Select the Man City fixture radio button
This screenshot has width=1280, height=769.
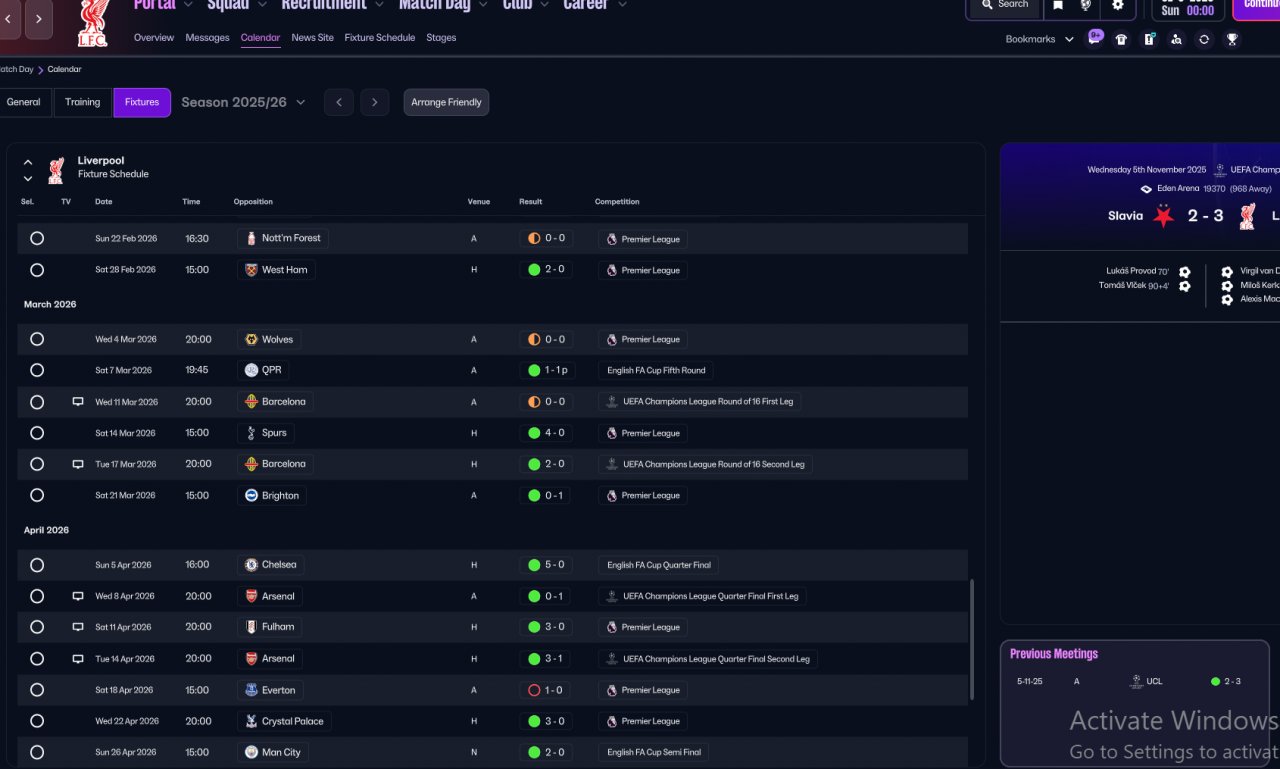click(37, 752)
